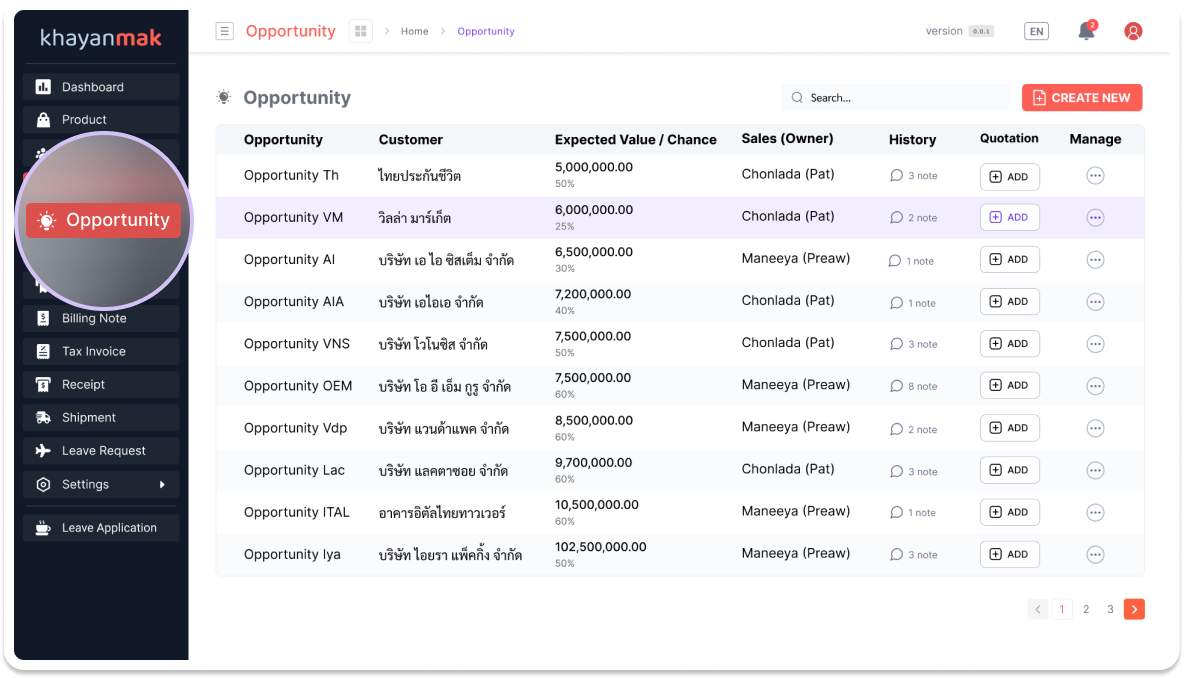Open the grid apps icon in header
The image size is (1184, 678).
(x=360, y=31)
